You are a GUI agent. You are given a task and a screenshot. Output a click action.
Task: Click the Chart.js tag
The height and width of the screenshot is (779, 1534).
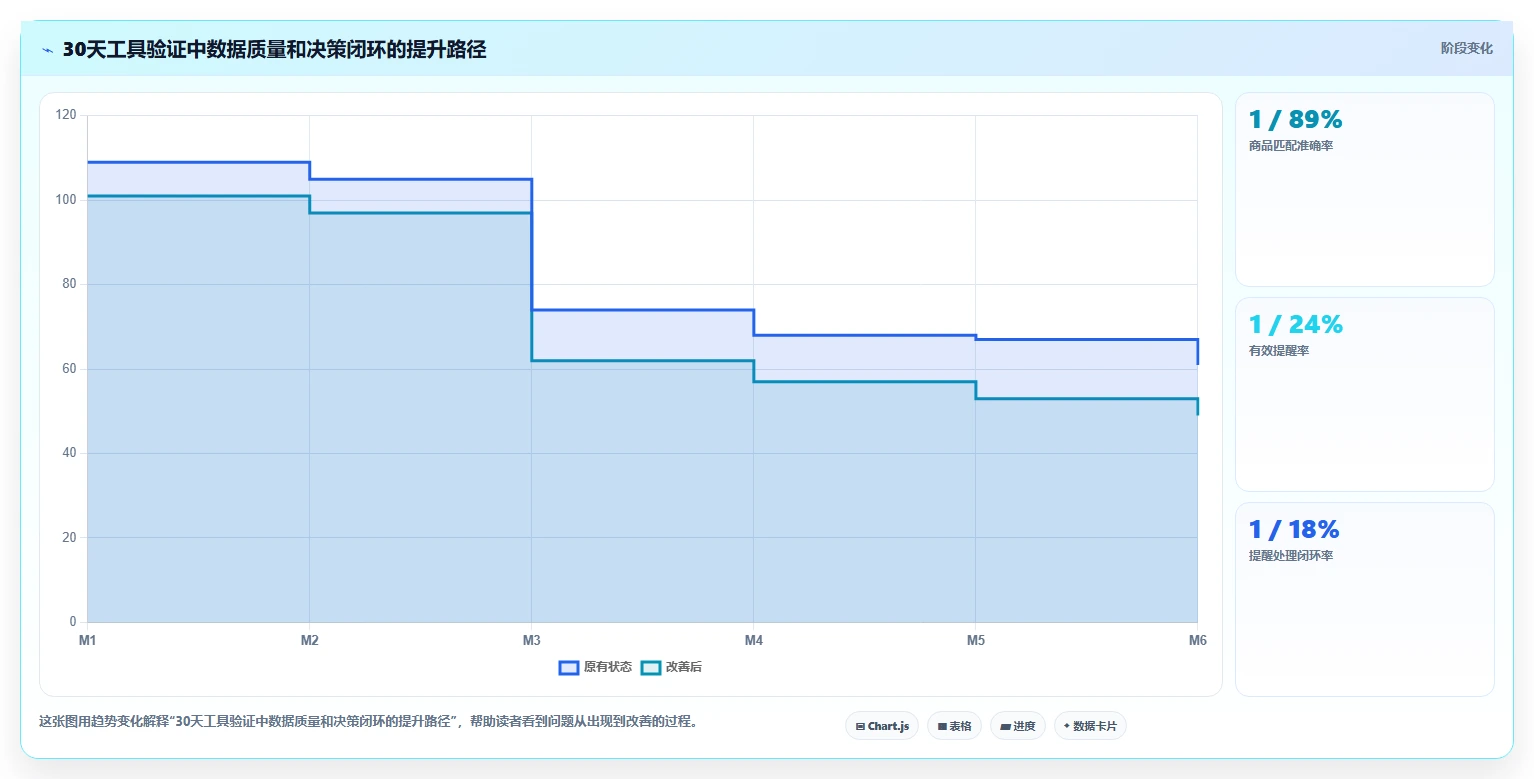[x=882, y=726]
